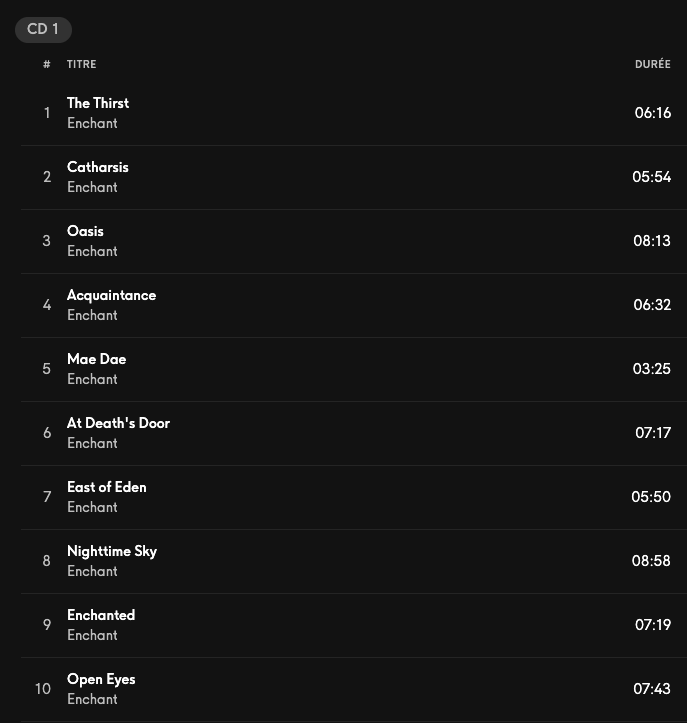The width and height of the screenshot is (687, 723).
Task: Click track number 10 beside Open Eyes
Action: (43, 689)
